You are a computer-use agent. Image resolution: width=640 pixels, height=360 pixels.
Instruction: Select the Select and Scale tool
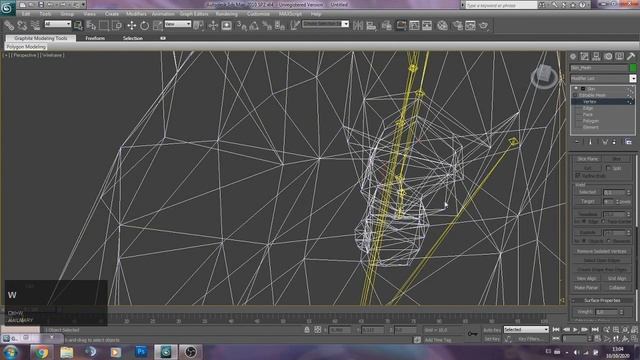click(158, 26)
